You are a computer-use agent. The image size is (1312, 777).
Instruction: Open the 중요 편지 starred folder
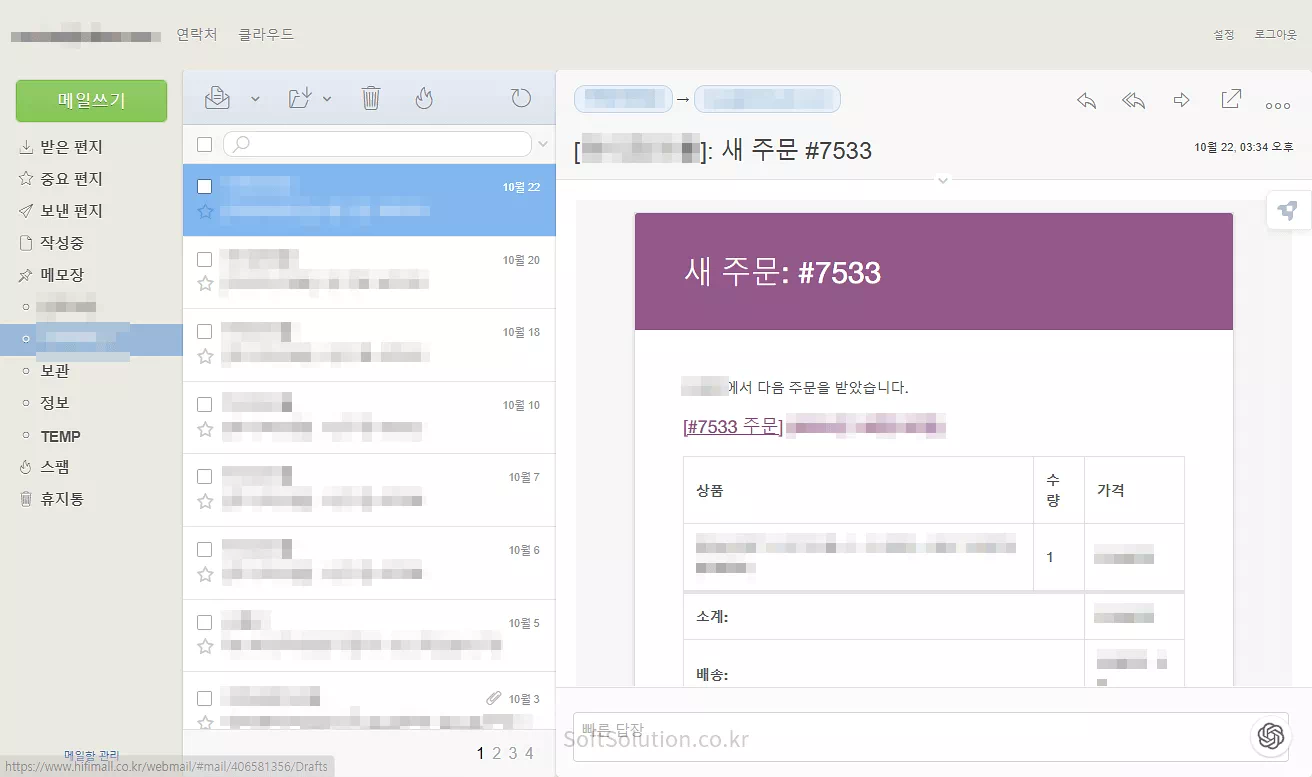coord(71,179)
